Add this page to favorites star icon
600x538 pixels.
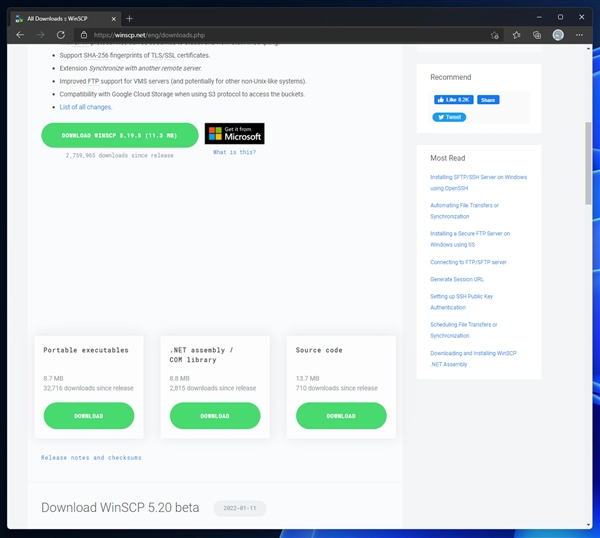pyautogui.click(x=494, y=35)
